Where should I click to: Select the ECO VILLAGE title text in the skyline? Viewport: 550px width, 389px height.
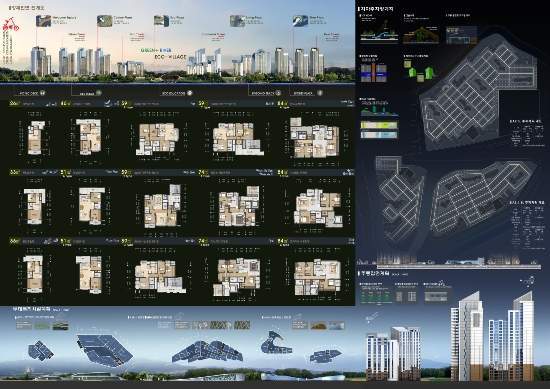[x=170, y=56]
